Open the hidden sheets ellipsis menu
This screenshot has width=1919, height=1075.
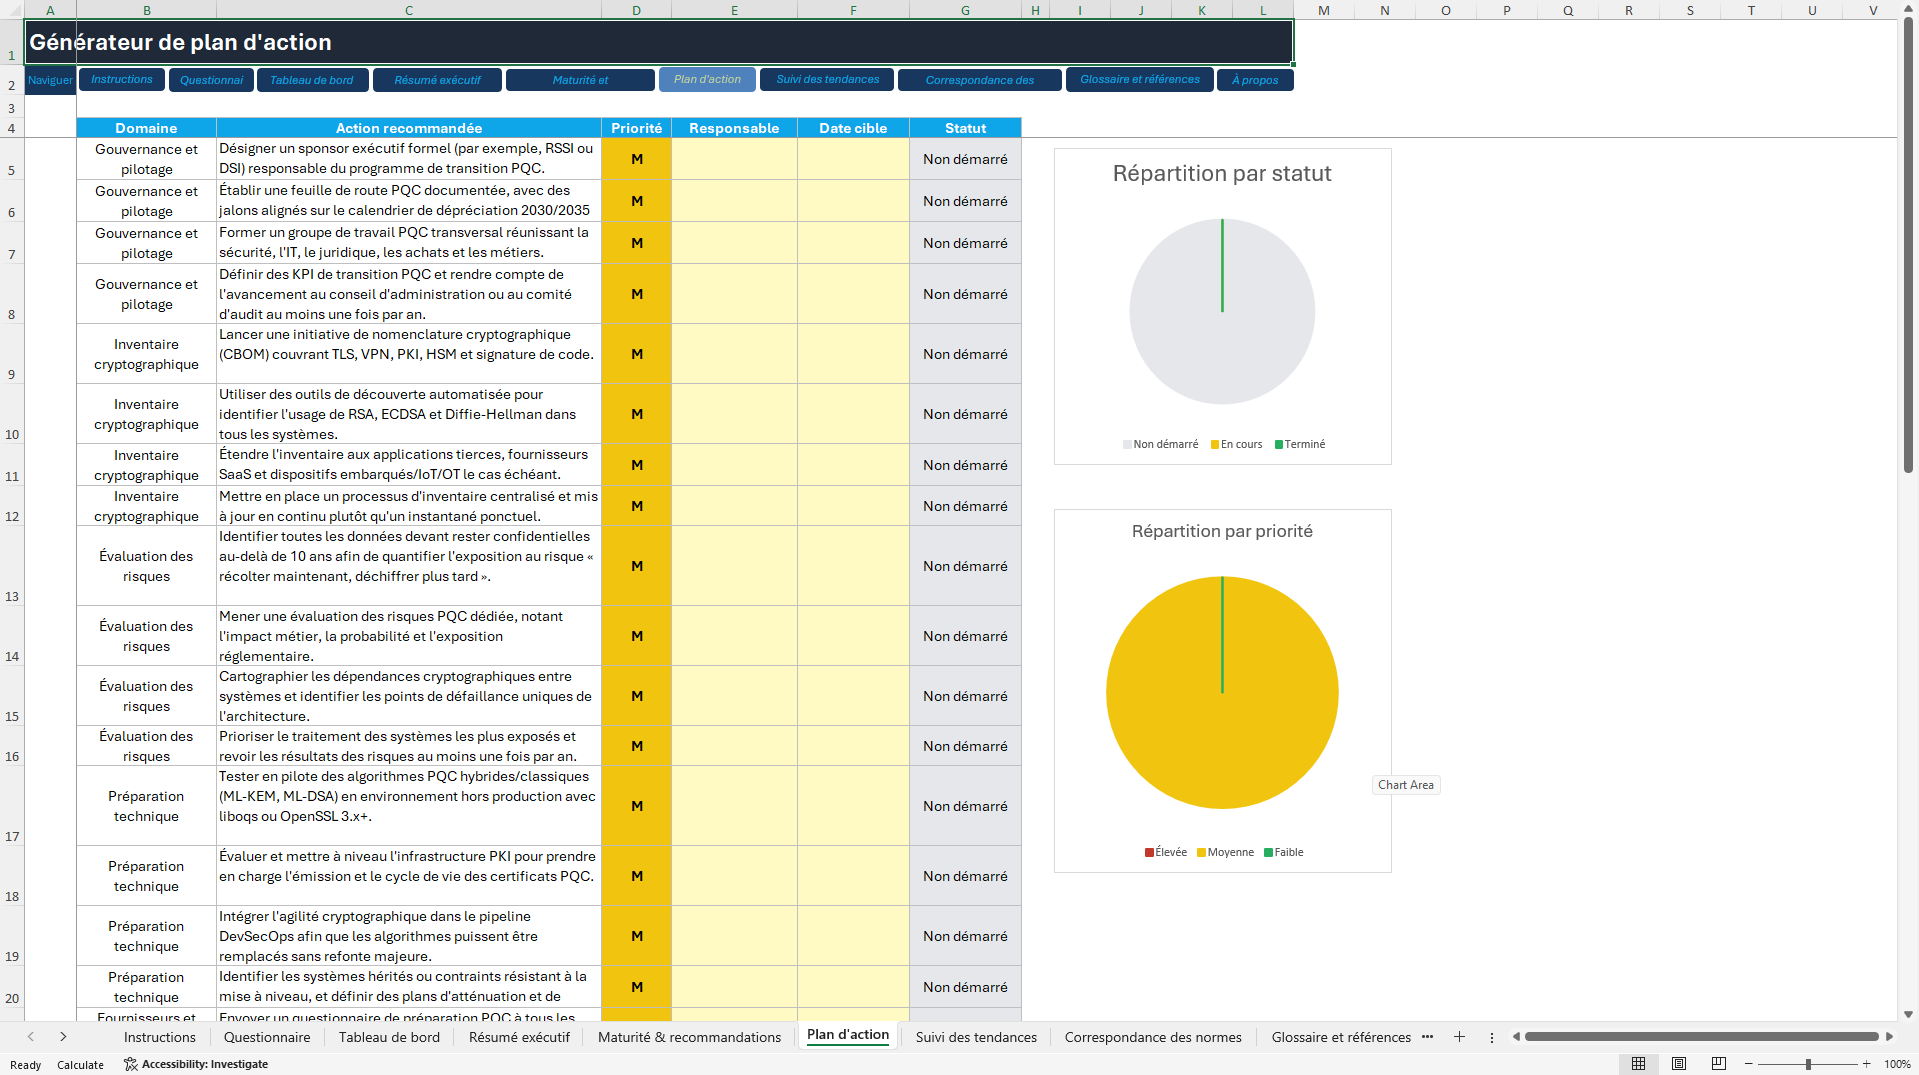[x=1427, y=1037]
